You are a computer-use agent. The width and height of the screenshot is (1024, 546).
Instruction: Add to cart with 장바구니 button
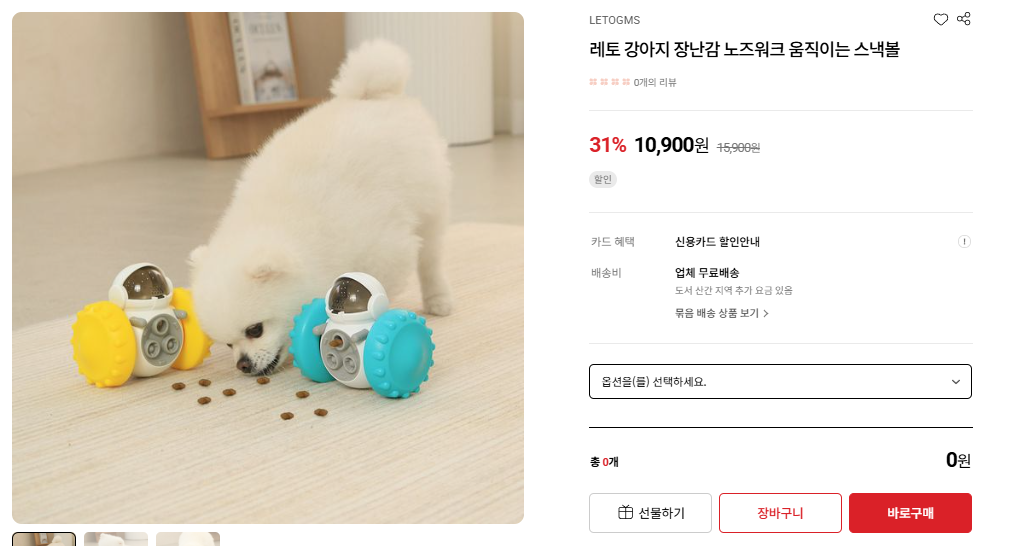point(780,513)
